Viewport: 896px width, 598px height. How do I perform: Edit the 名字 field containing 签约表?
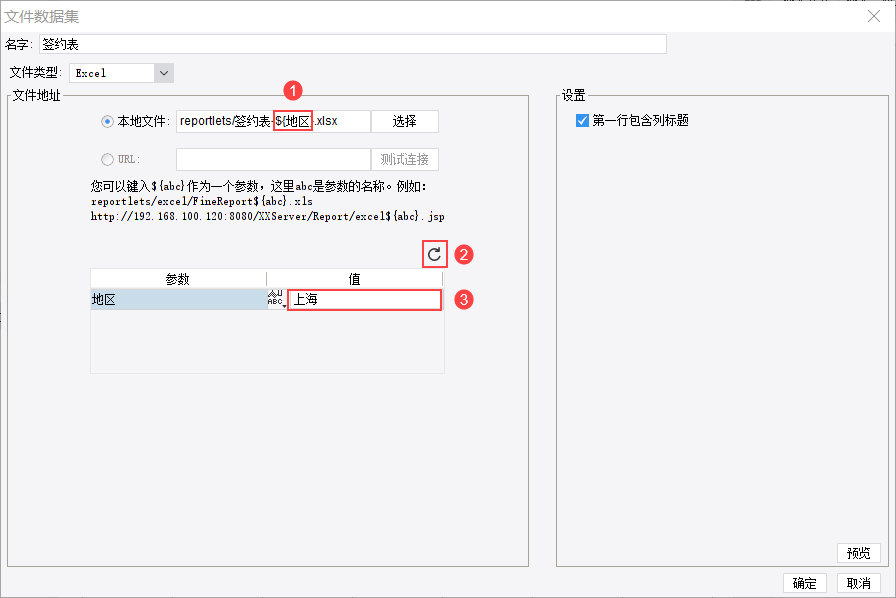(353, 44)
